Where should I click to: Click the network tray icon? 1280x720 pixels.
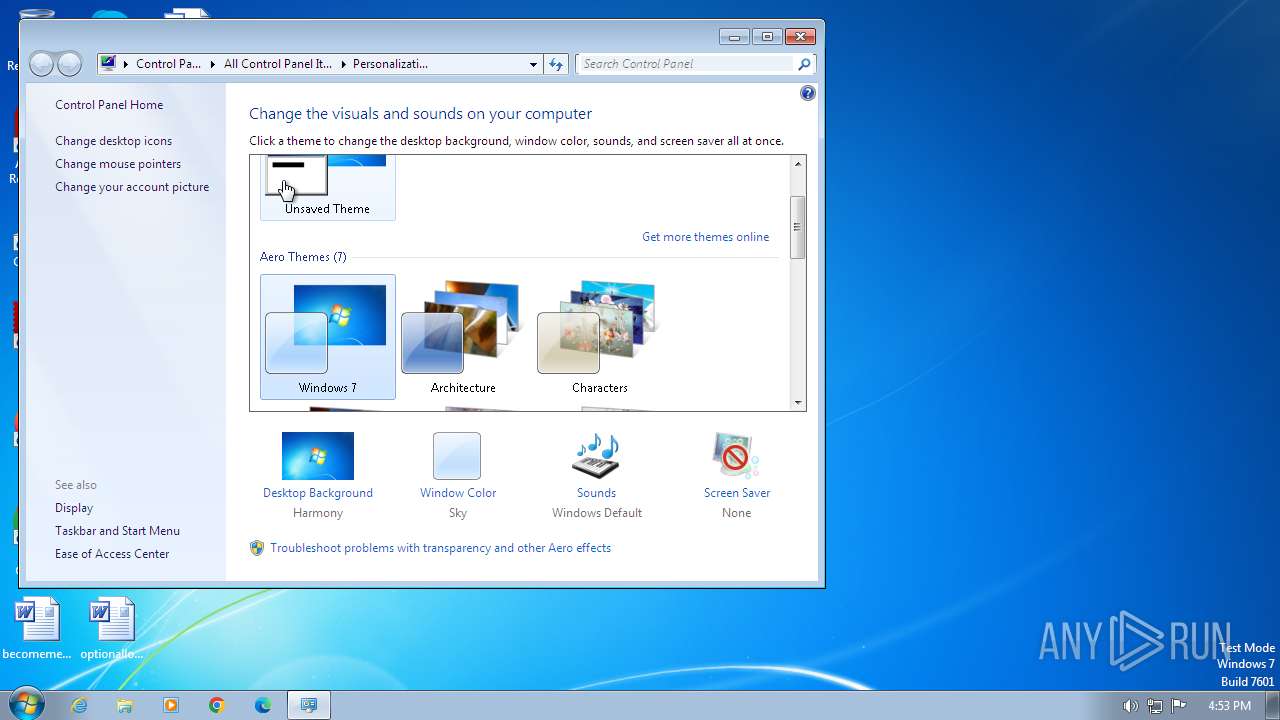[1155, 705]
